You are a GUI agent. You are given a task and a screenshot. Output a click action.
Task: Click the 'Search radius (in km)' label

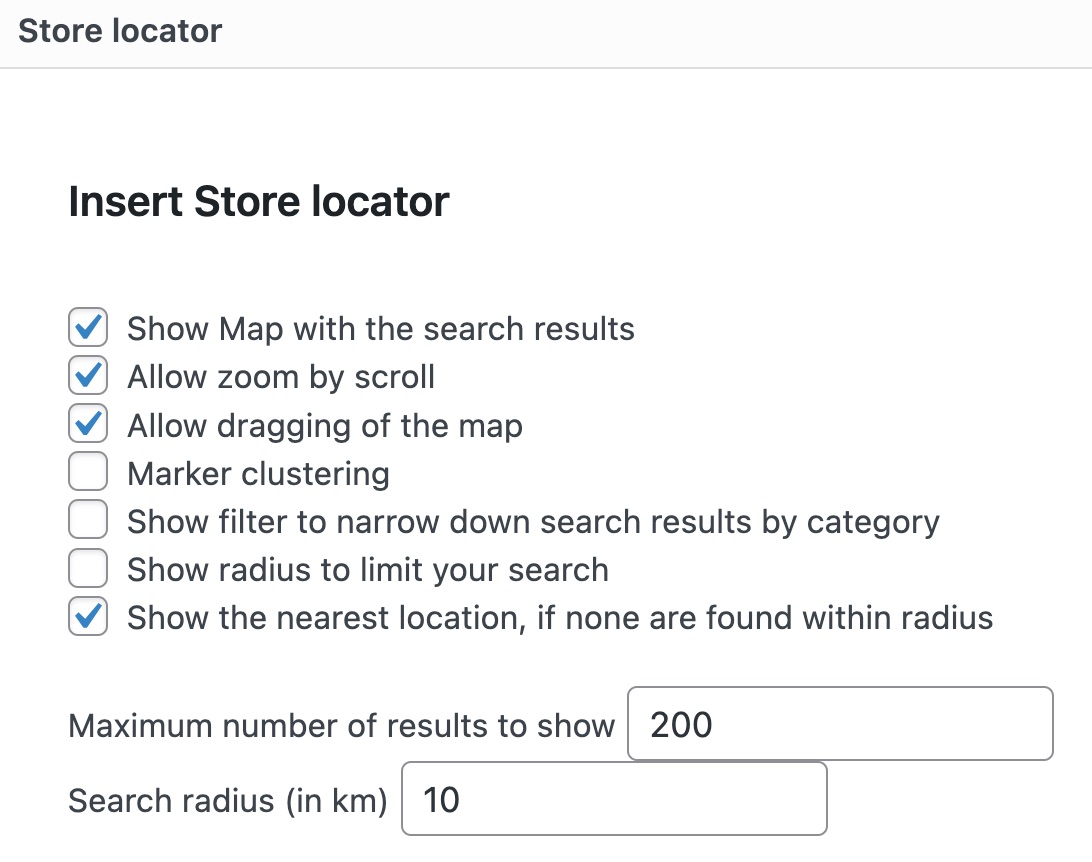point(227,800)
